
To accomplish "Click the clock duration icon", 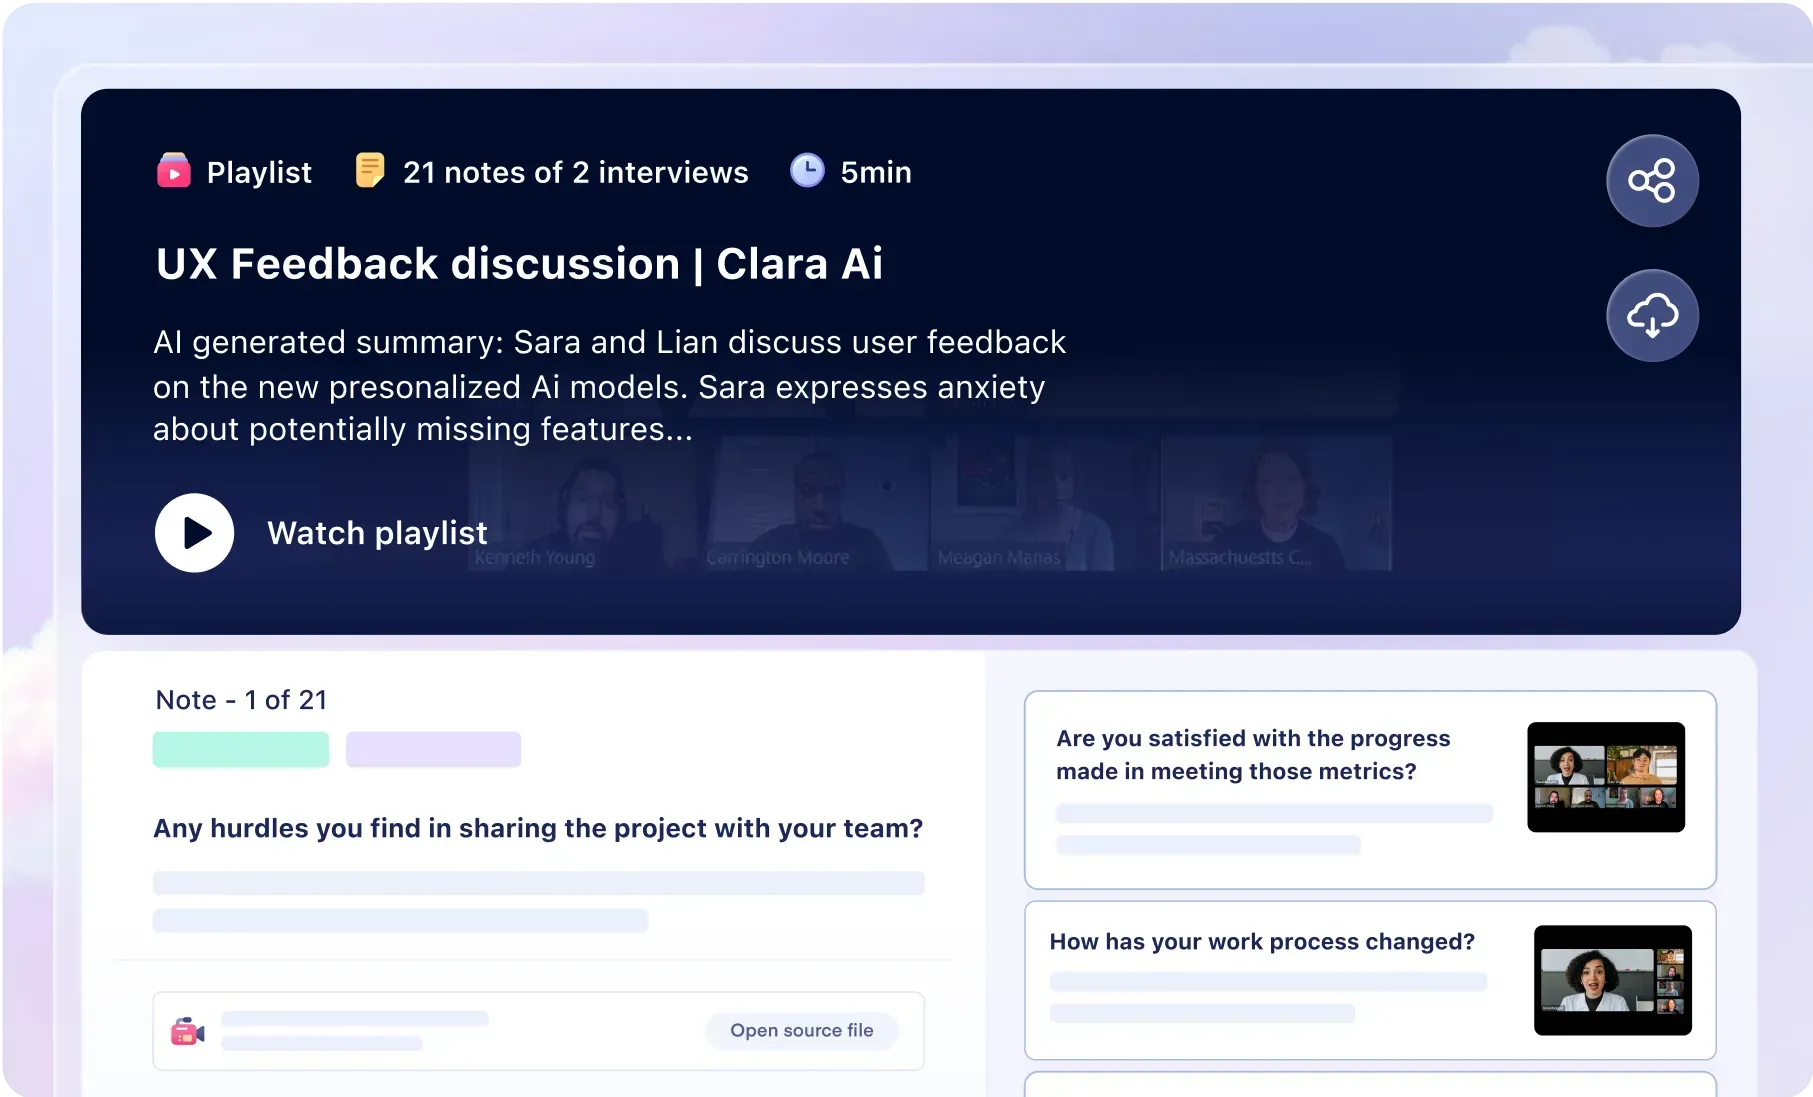I will 807,171.
